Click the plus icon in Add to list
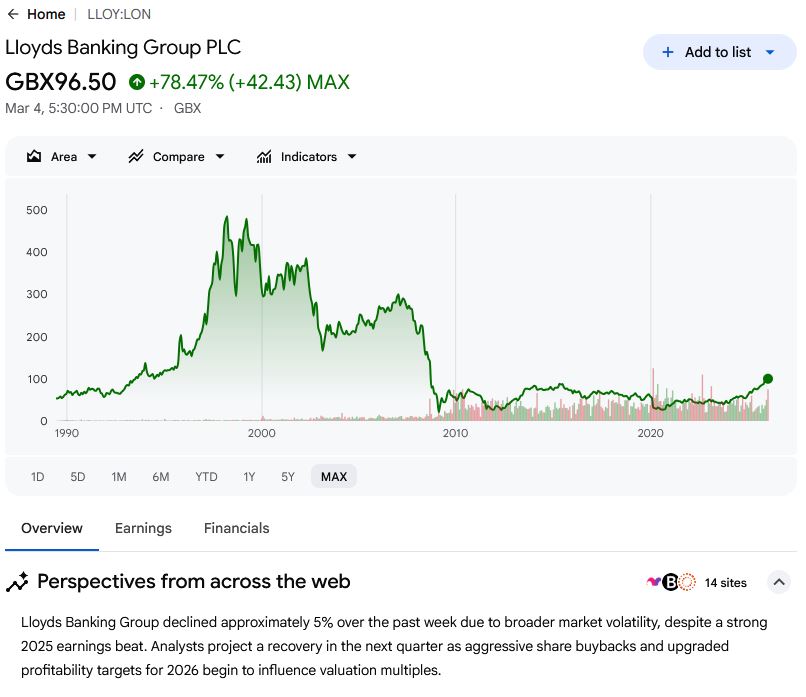This screenshot has width=806, height=697. 668,52
